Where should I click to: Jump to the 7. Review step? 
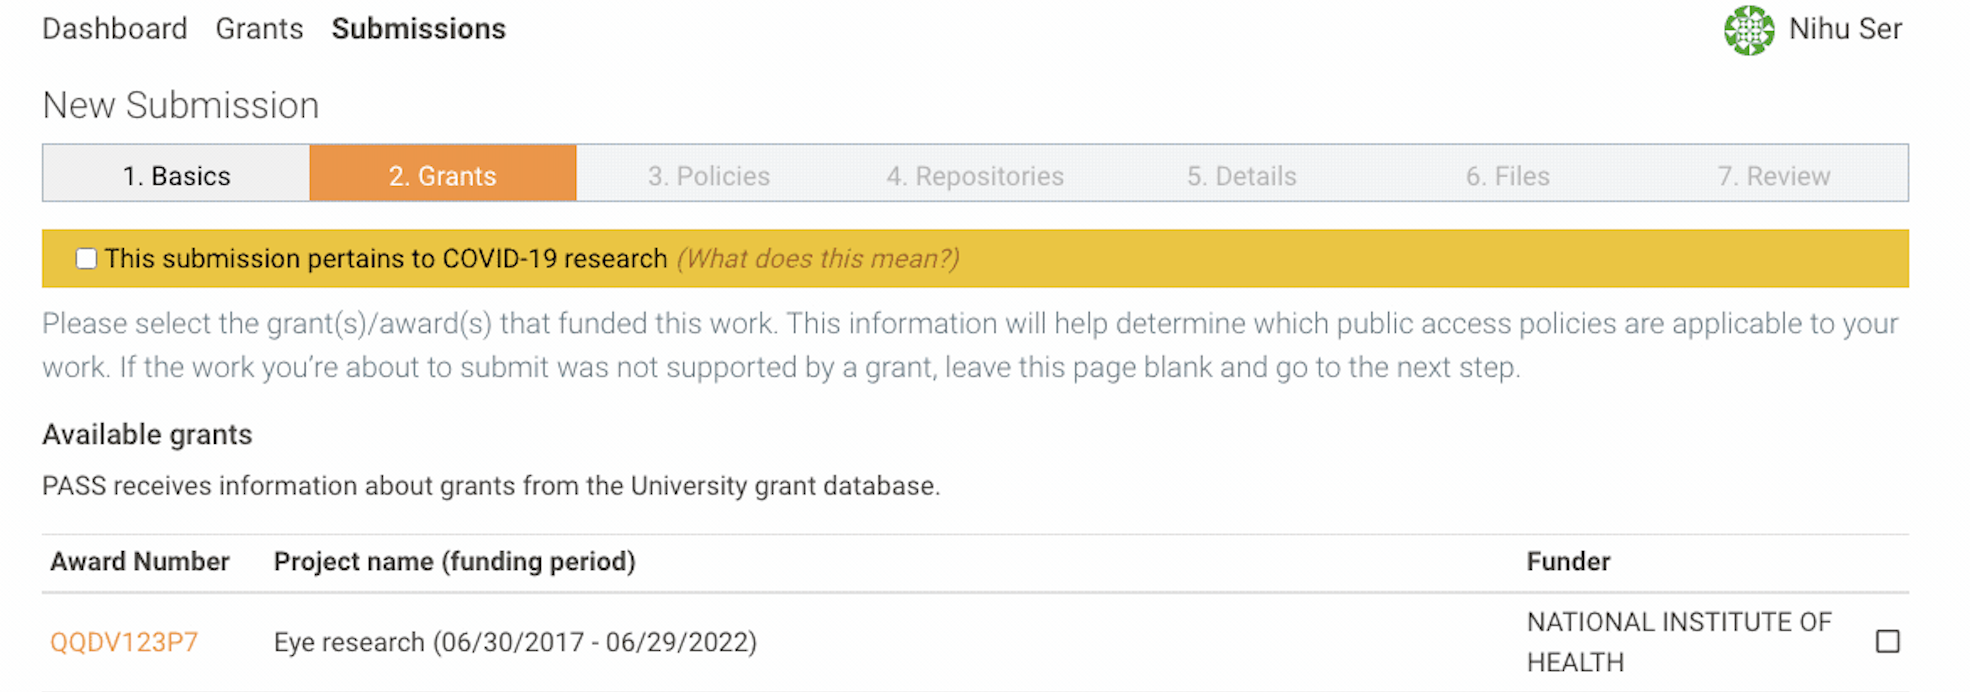(x=1775, y=174)
